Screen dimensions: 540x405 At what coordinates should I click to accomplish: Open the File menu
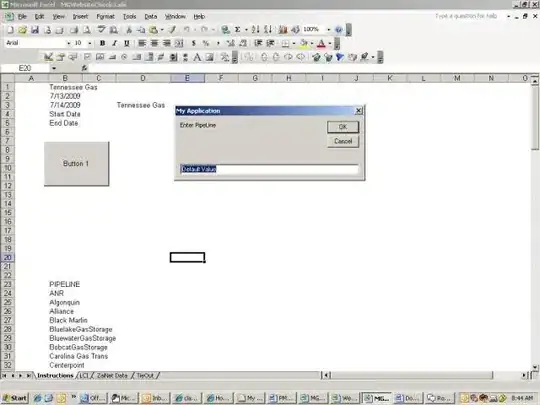click(x=22, y=17)
